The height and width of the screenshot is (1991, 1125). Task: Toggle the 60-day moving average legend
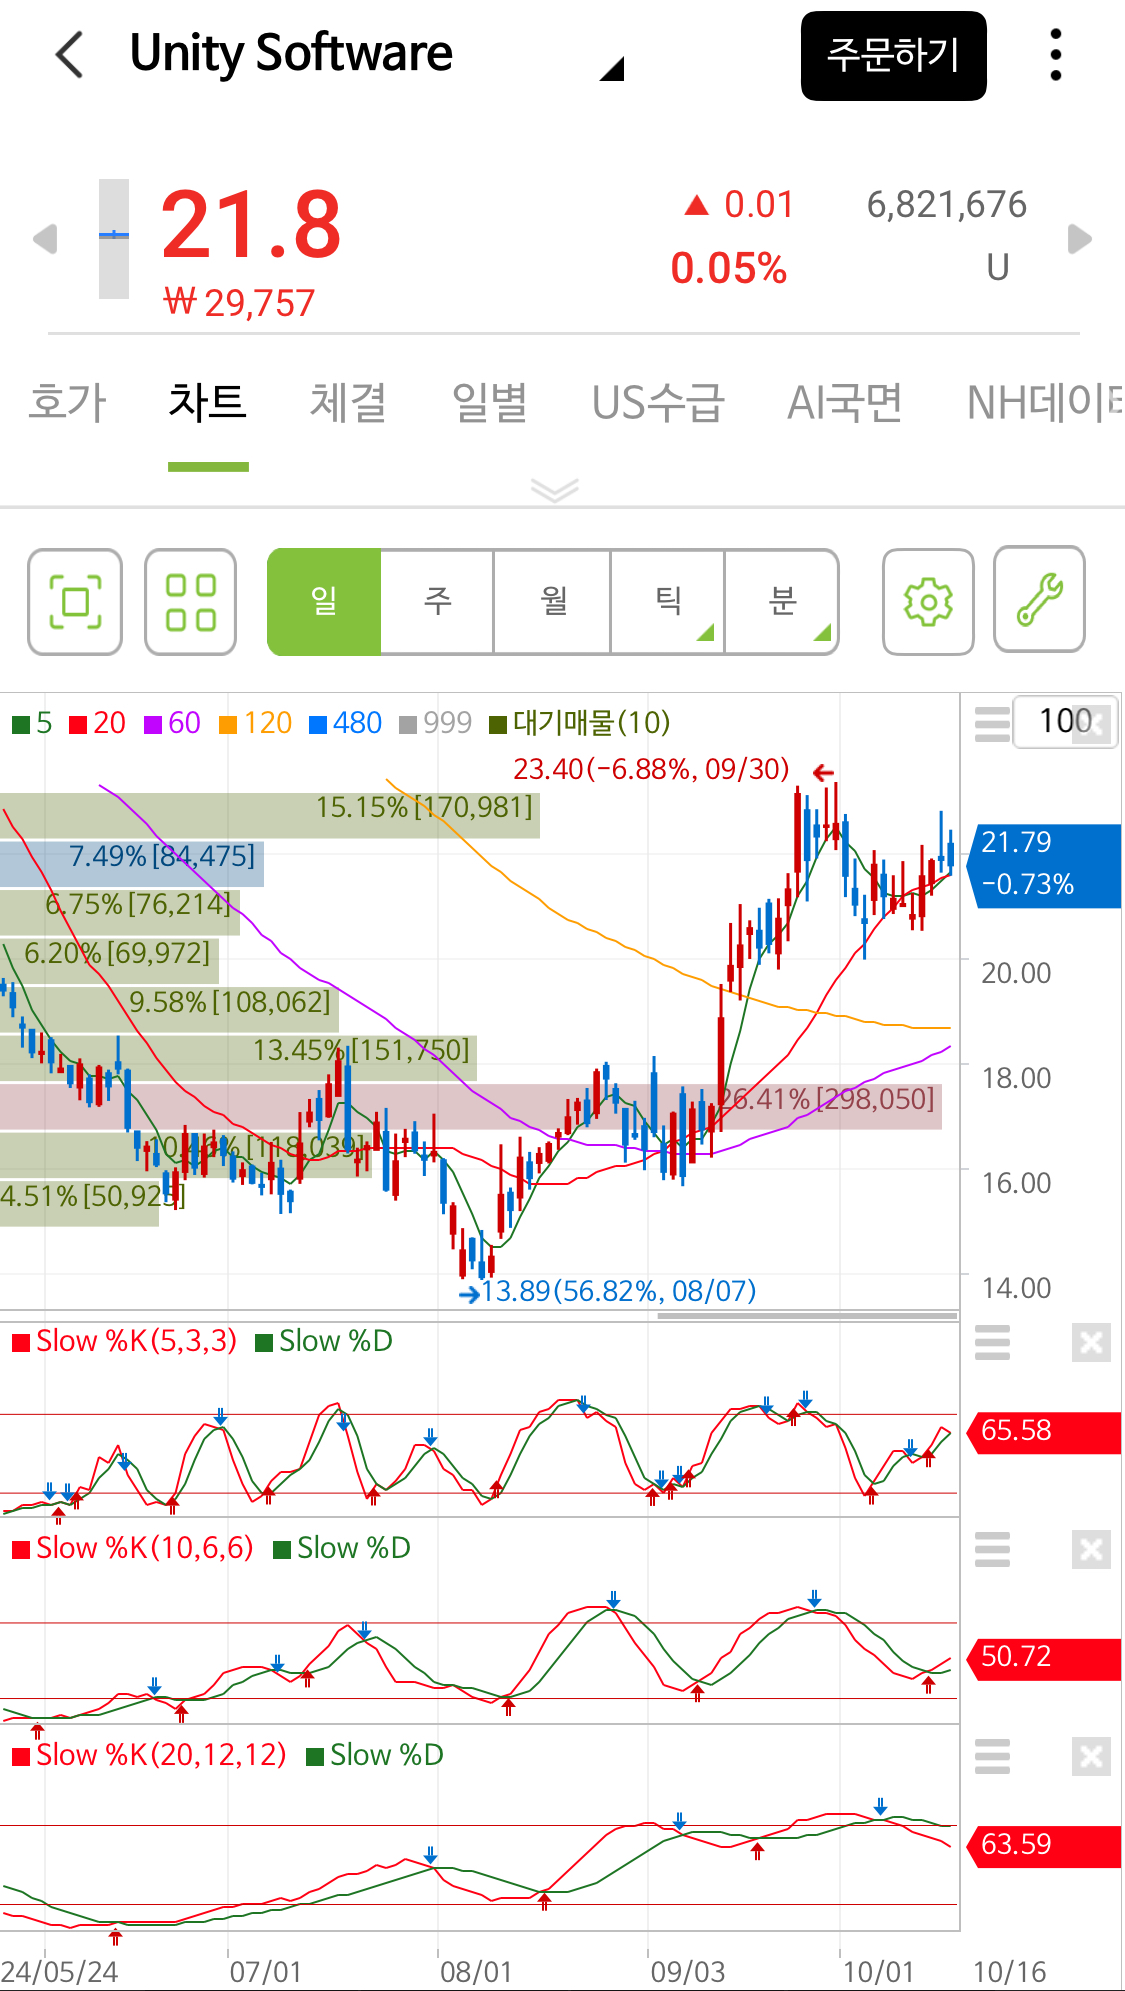pos(172,723)
